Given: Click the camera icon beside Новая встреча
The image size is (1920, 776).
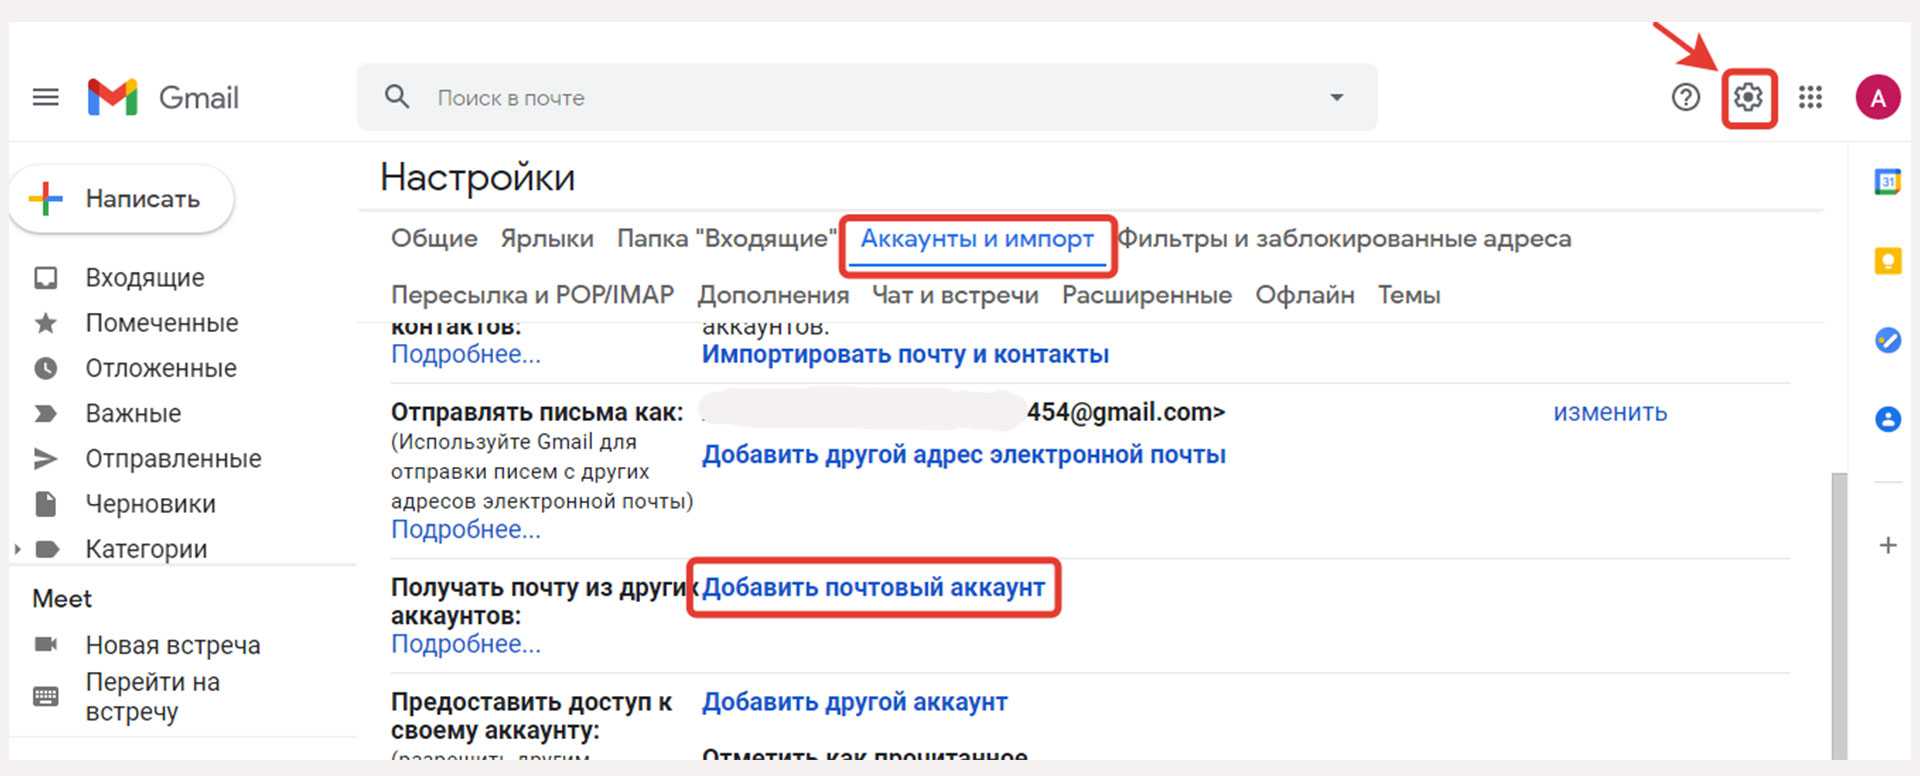Looking at the screenshot, I should click(45, 644).
